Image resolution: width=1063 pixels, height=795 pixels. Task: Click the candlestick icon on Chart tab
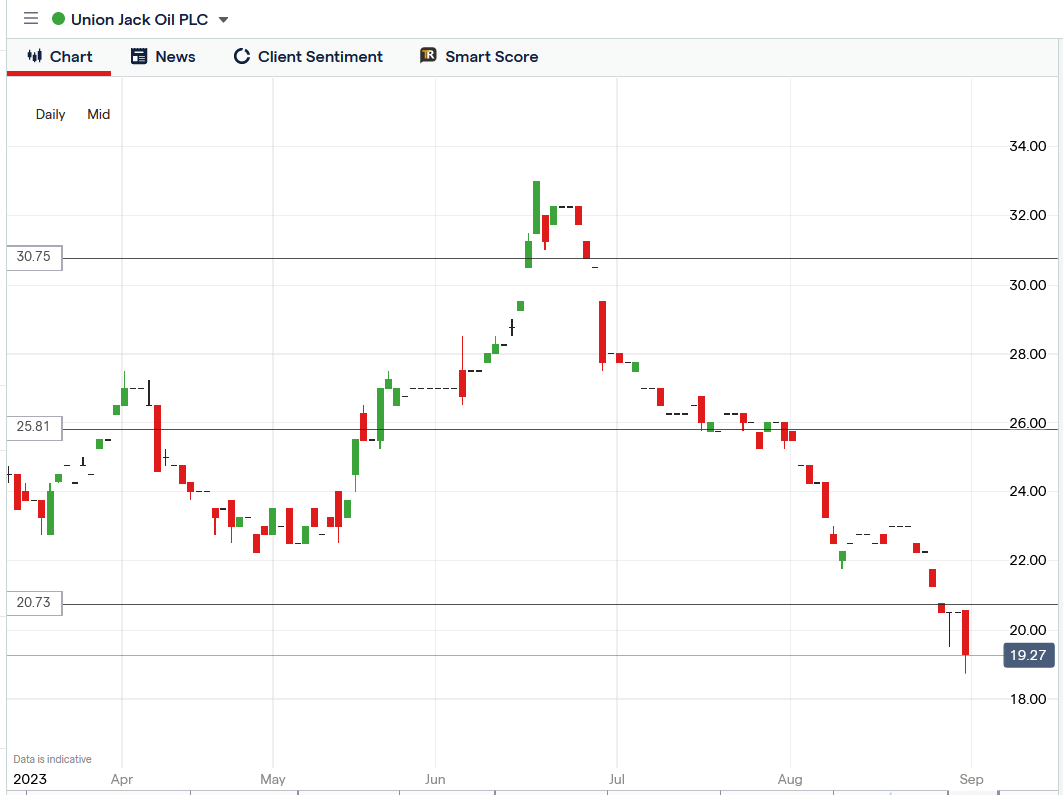pos(35,56)
